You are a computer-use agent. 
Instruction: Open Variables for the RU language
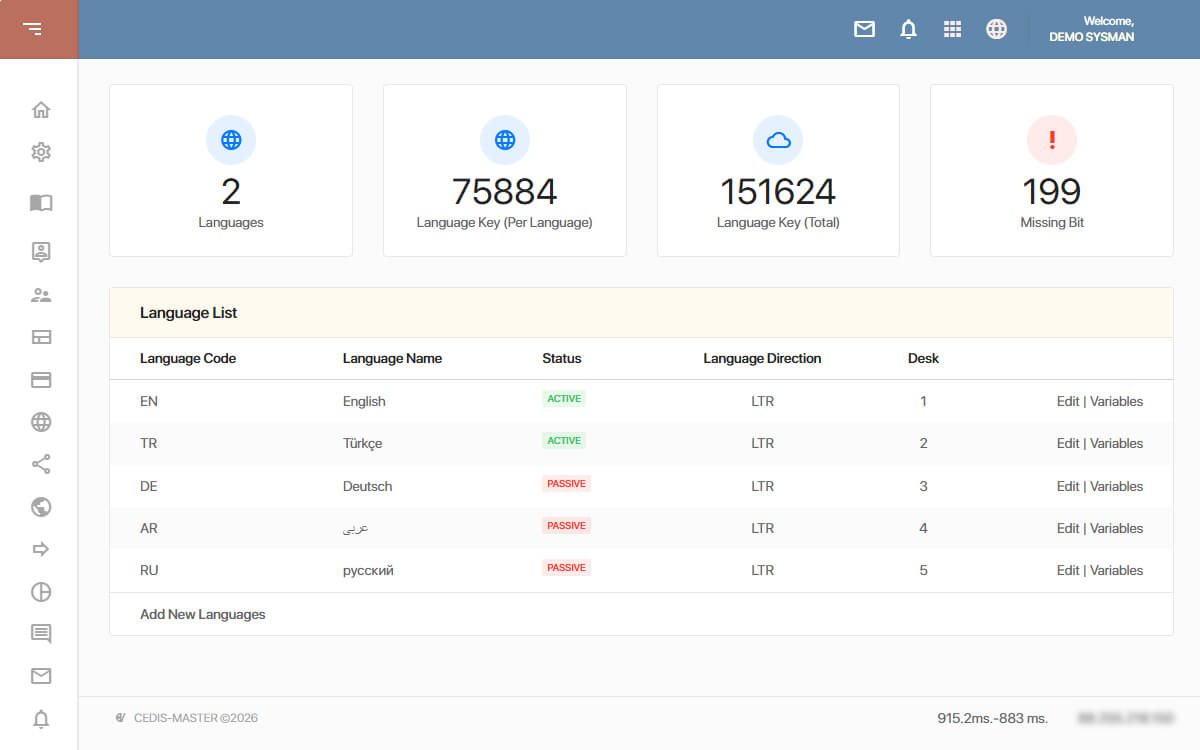click(x=1116, y=570)
